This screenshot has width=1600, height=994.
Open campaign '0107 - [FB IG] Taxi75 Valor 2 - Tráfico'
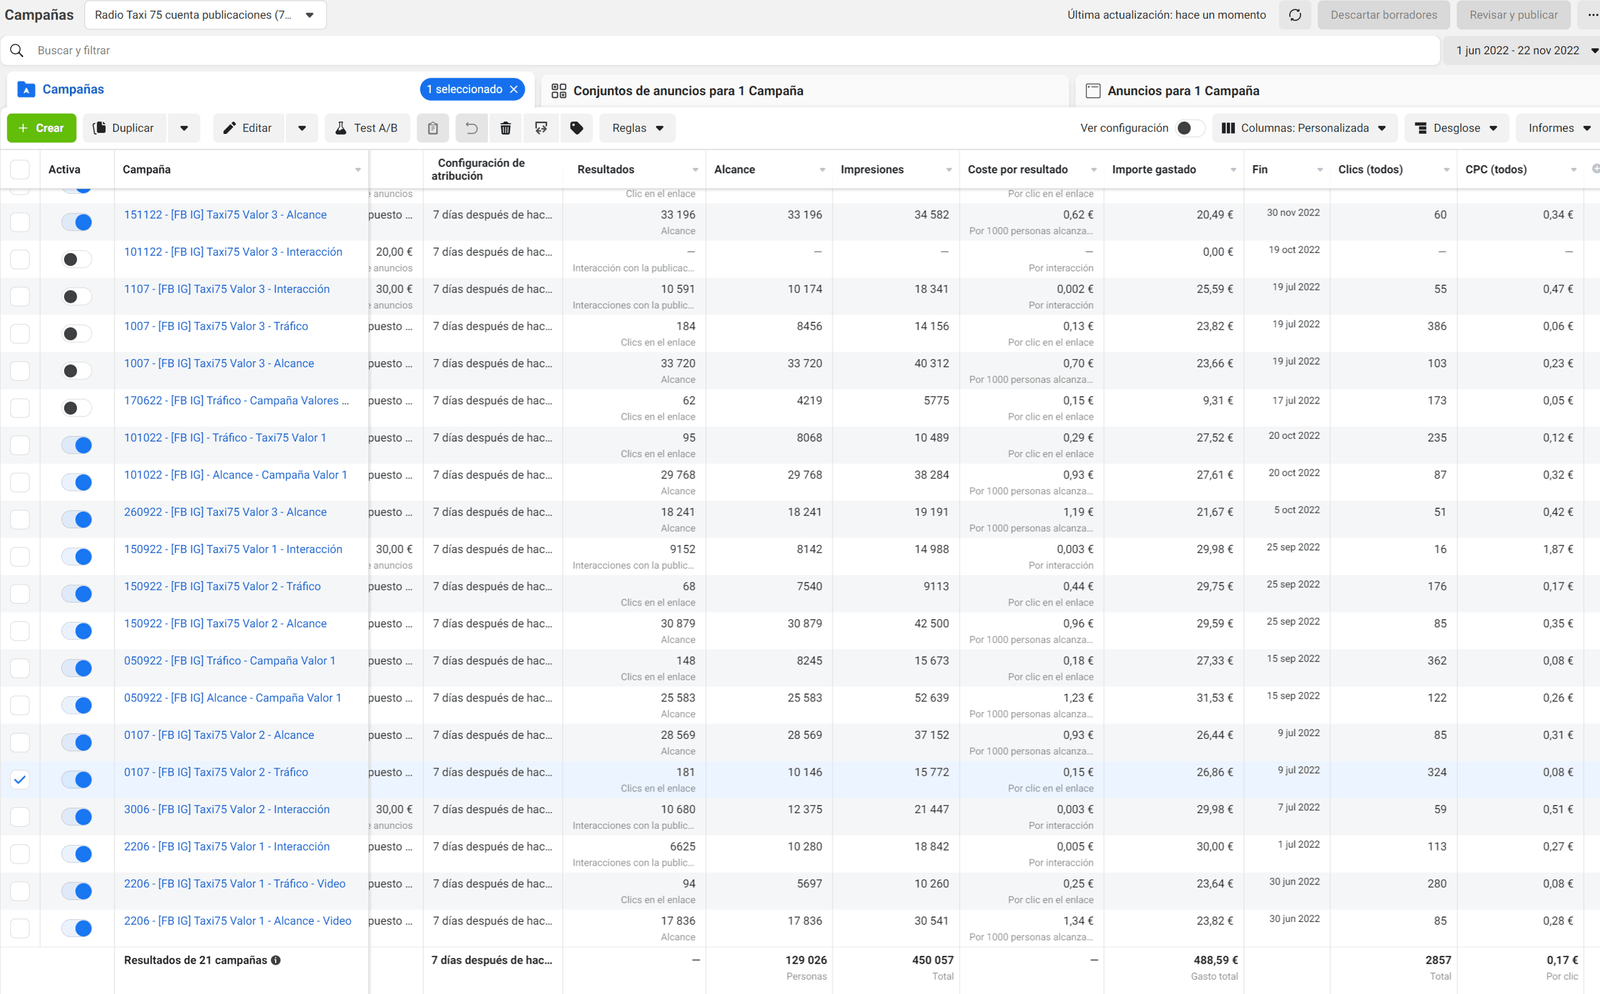pos(216,772)
